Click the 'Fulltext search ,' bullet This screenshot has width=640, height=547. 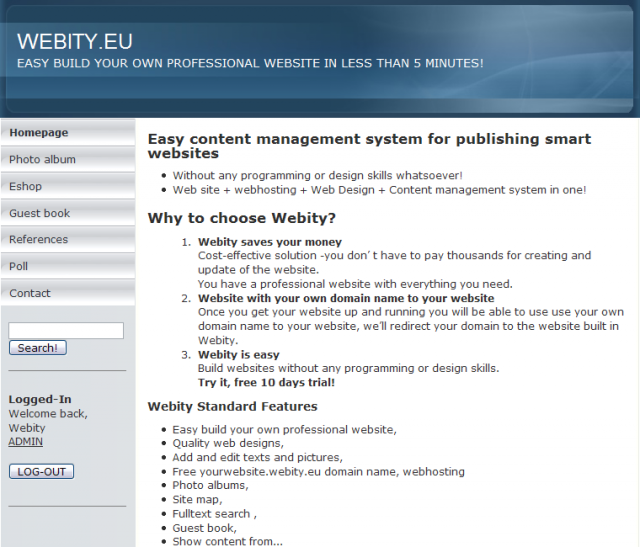click(214, 514)
